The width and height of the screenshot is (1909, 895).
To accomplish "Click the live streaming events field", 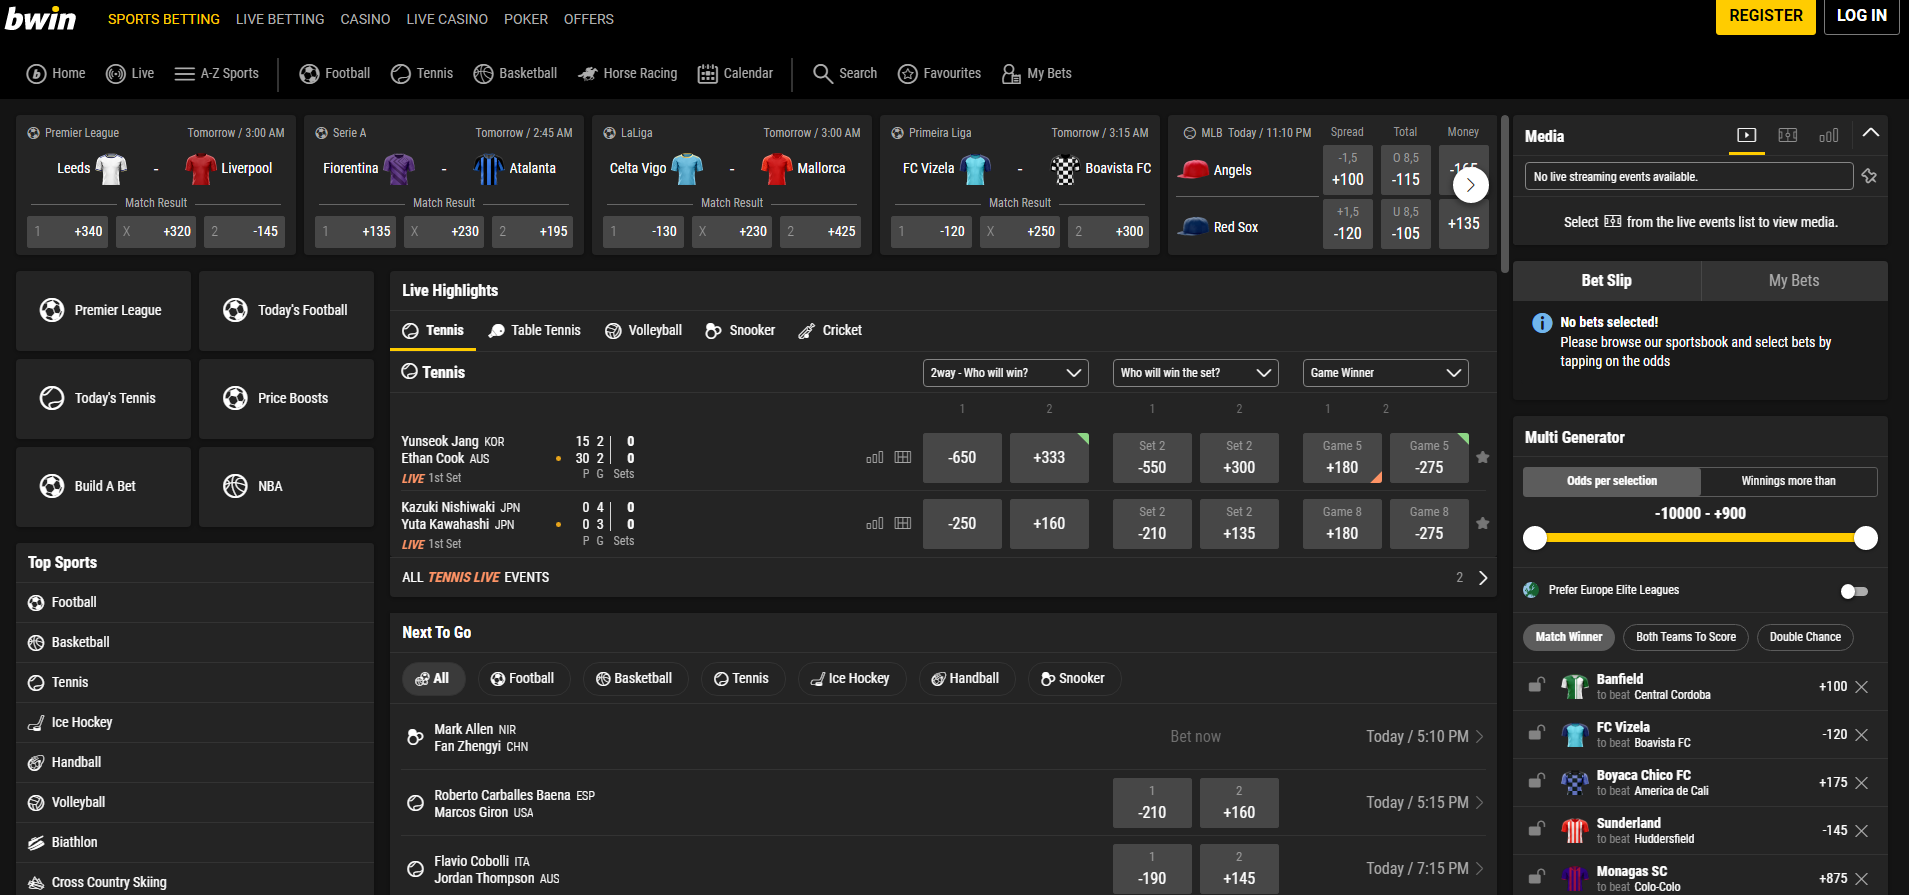I will pos(1688,176).
